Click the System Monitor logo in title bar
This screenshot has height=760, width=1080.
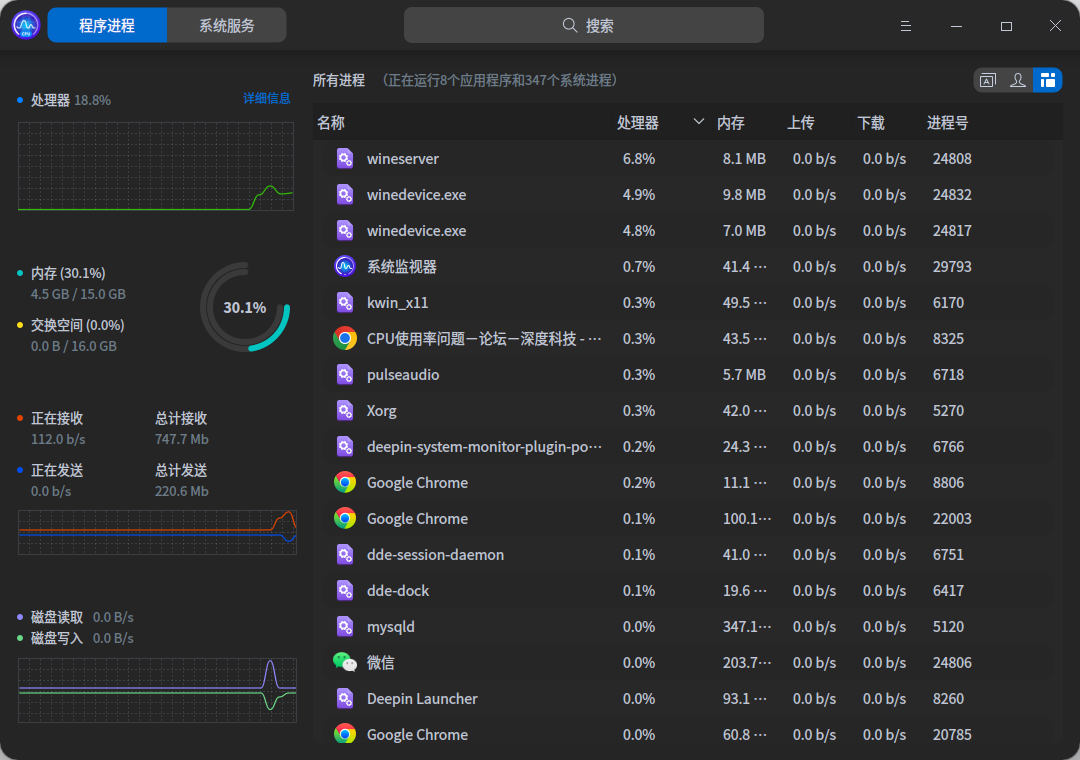(26, 25)
